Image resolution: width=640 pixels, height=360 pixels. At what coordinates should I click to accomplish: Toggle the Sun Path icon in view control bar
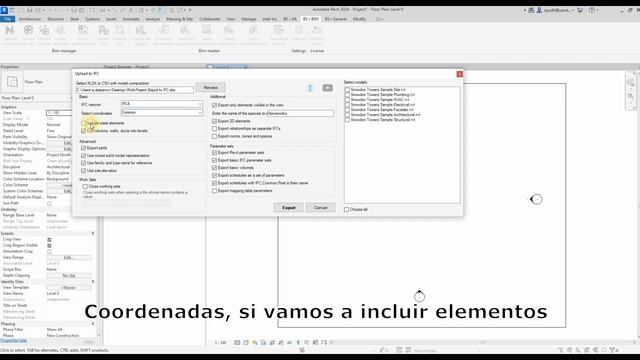tap(255, 343)
